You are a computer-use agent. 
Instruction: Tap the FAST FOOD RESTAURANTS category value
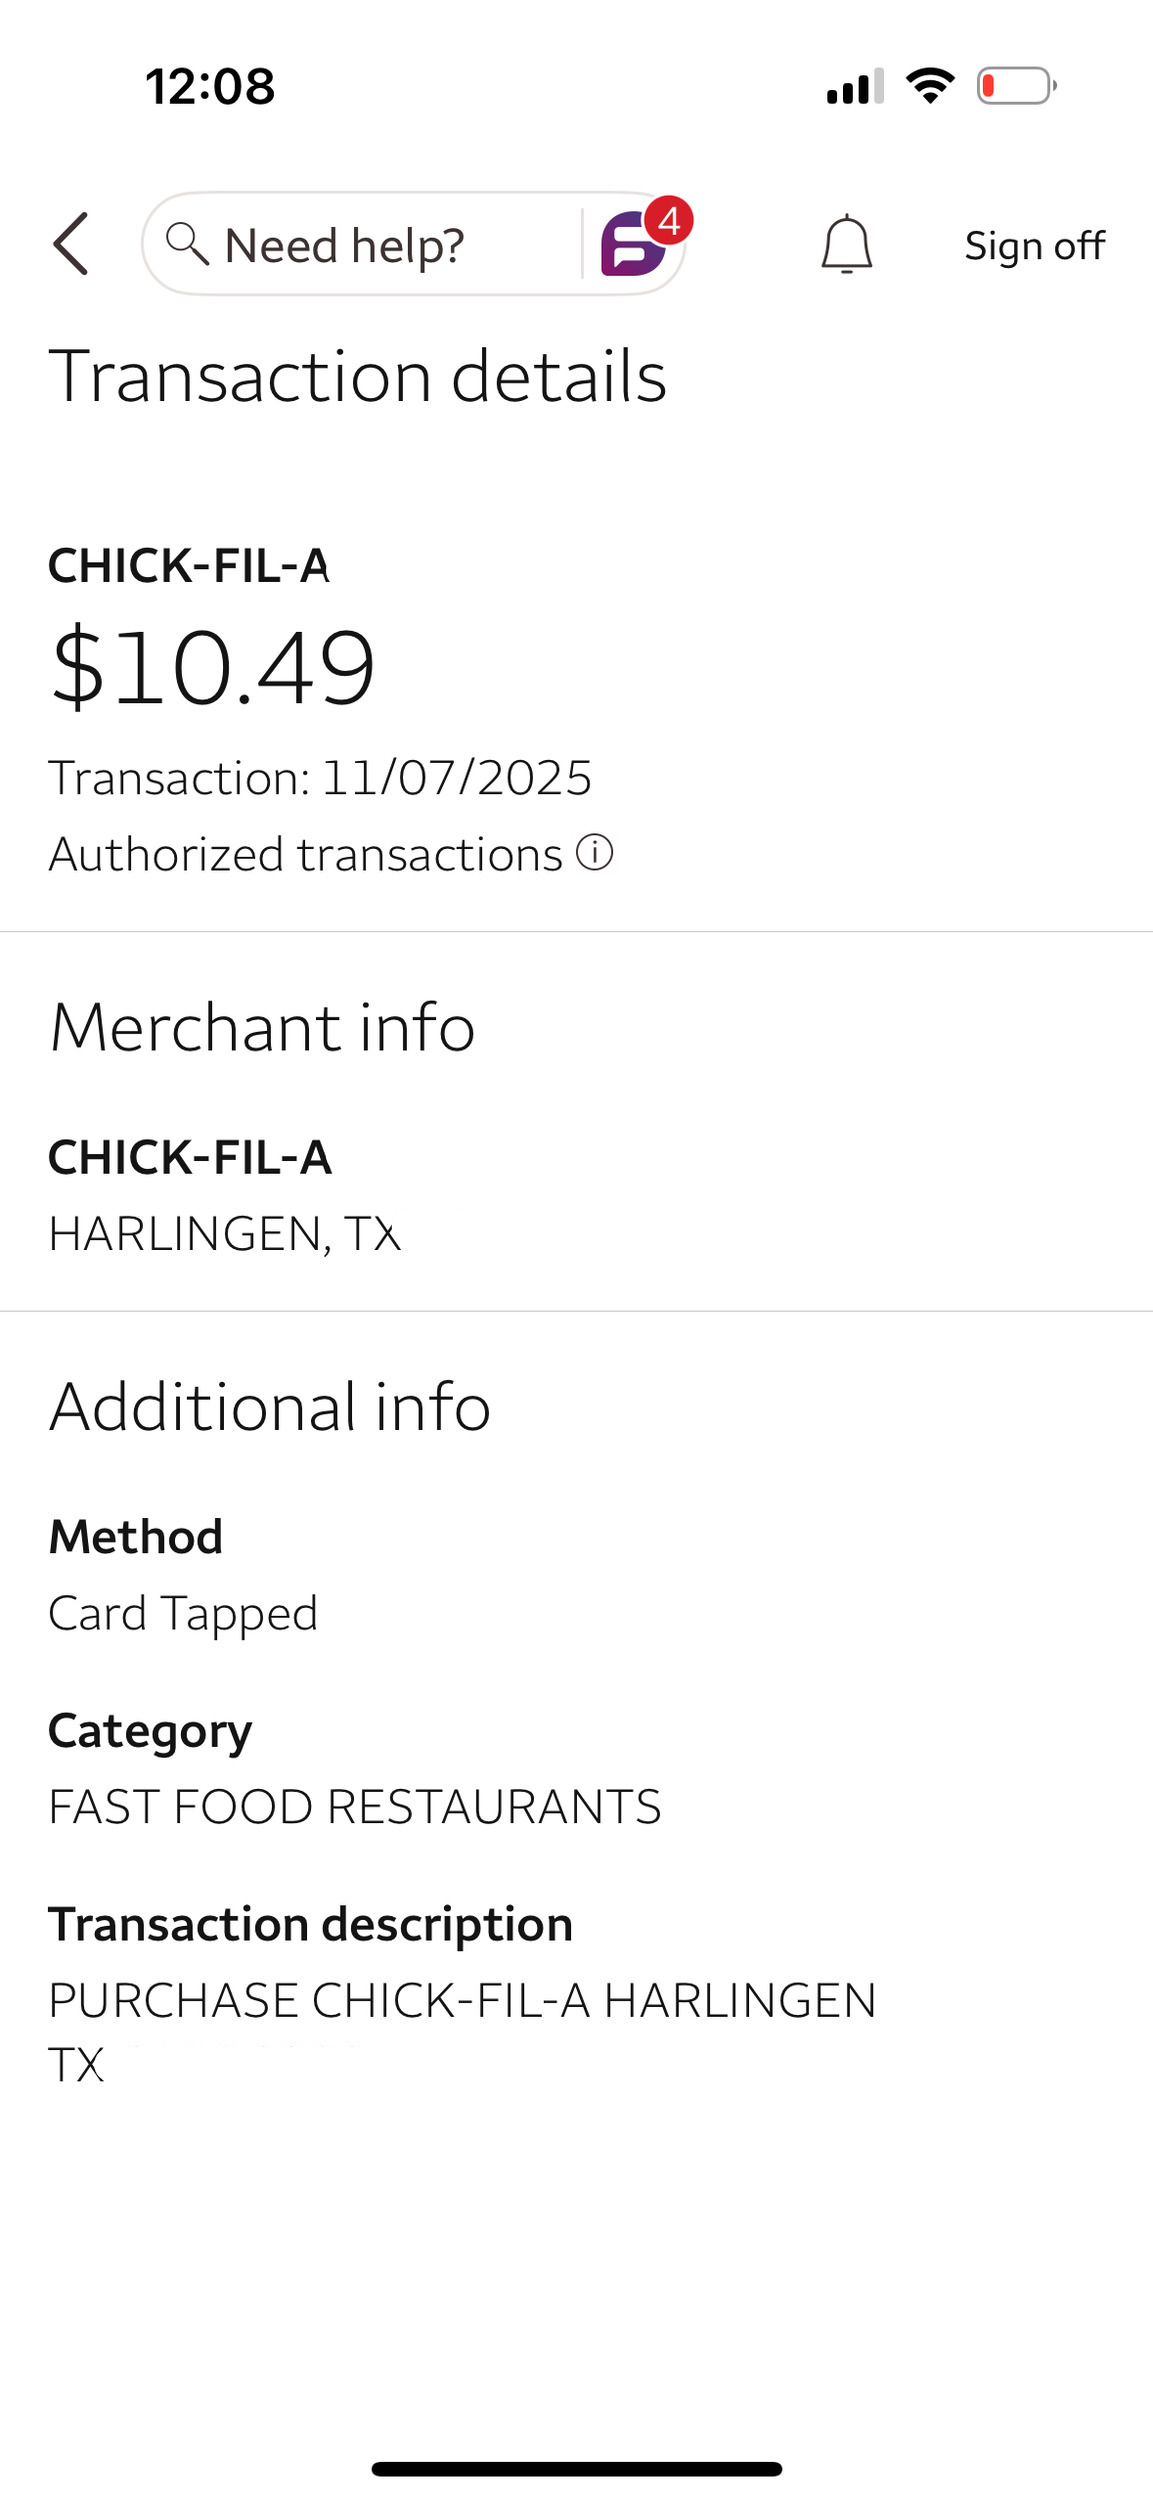pyautogui.click(x=354, y=1806)
